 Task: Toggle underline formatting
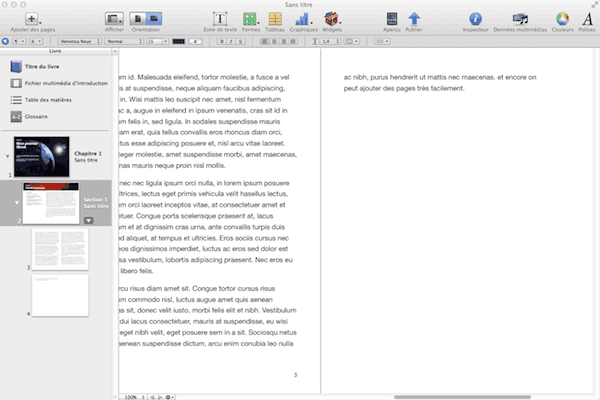(x=240, y=41)
